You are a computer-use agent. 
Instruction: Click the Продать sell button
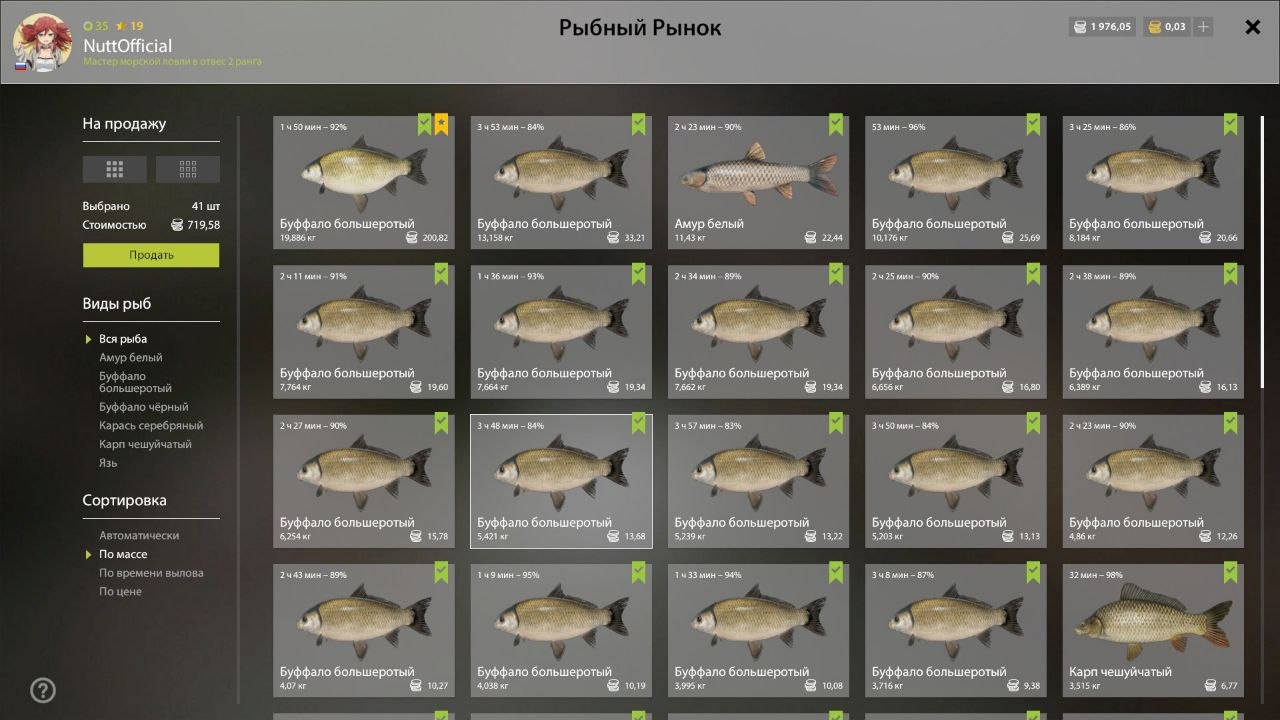pyautogui.click(x=151, y=255)
